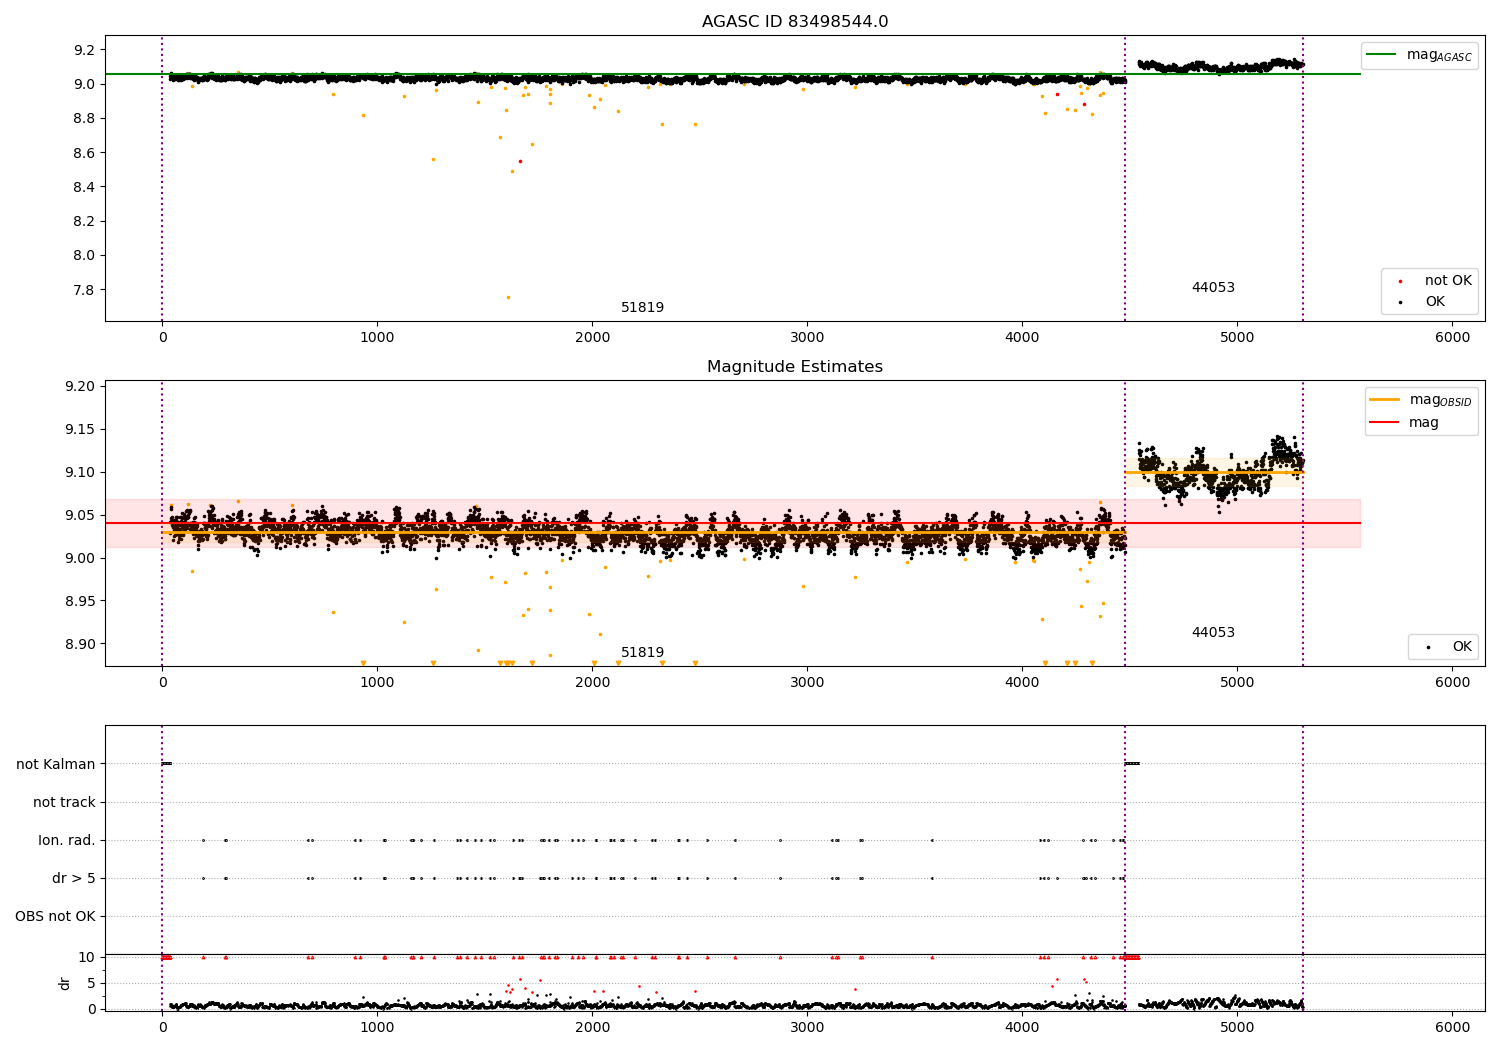The image size is (1500, 1050).
Task: Click the 2000 x-axis tick under Magnitude Estimates plot
Action: point(592,683)
